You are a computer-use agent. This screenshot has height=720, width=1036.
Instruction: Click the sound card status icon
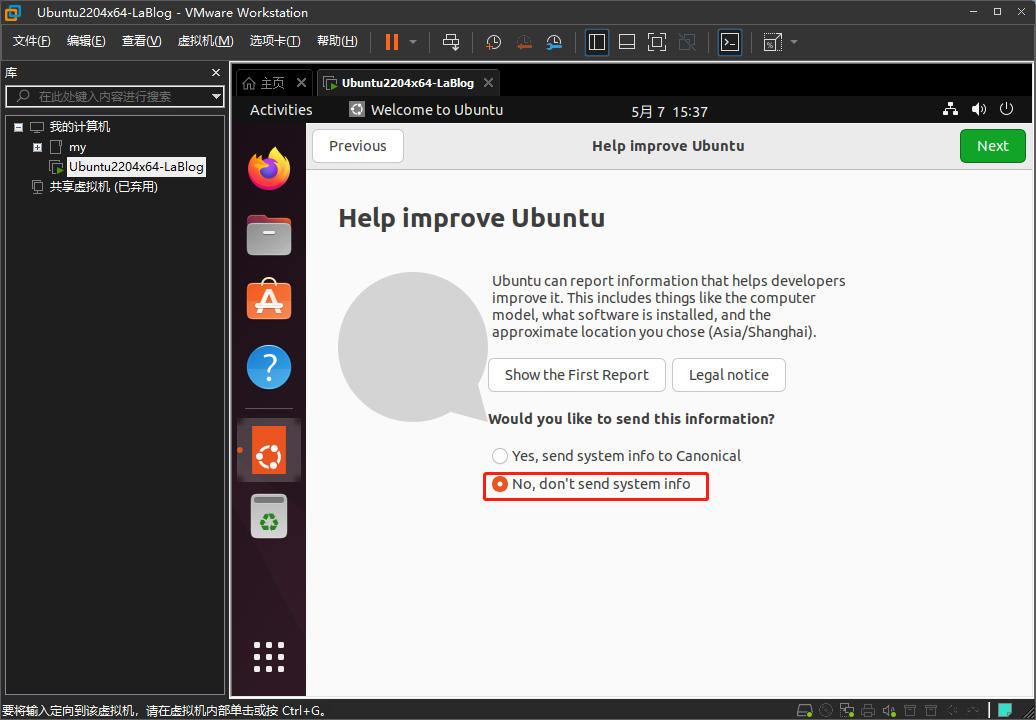click(x=889, y=711)
